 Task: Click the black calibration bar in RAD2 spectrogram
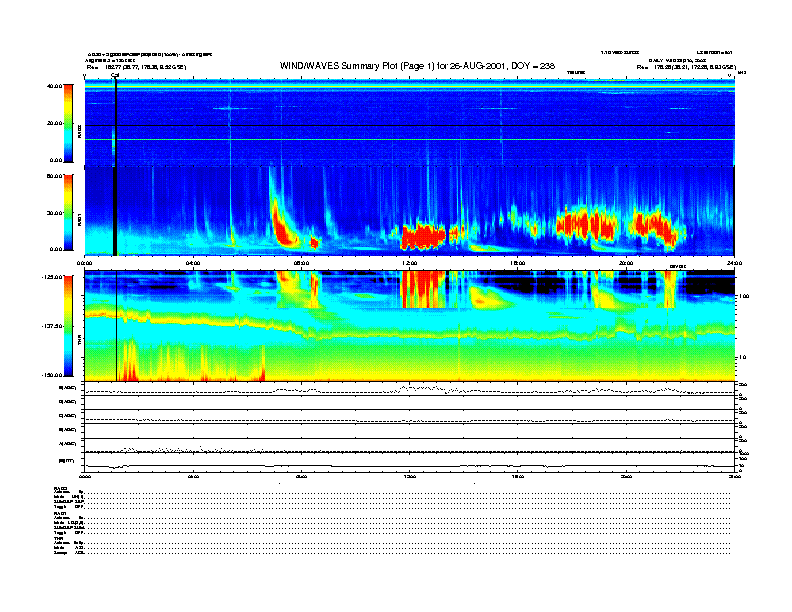click(x=115, y=122)
